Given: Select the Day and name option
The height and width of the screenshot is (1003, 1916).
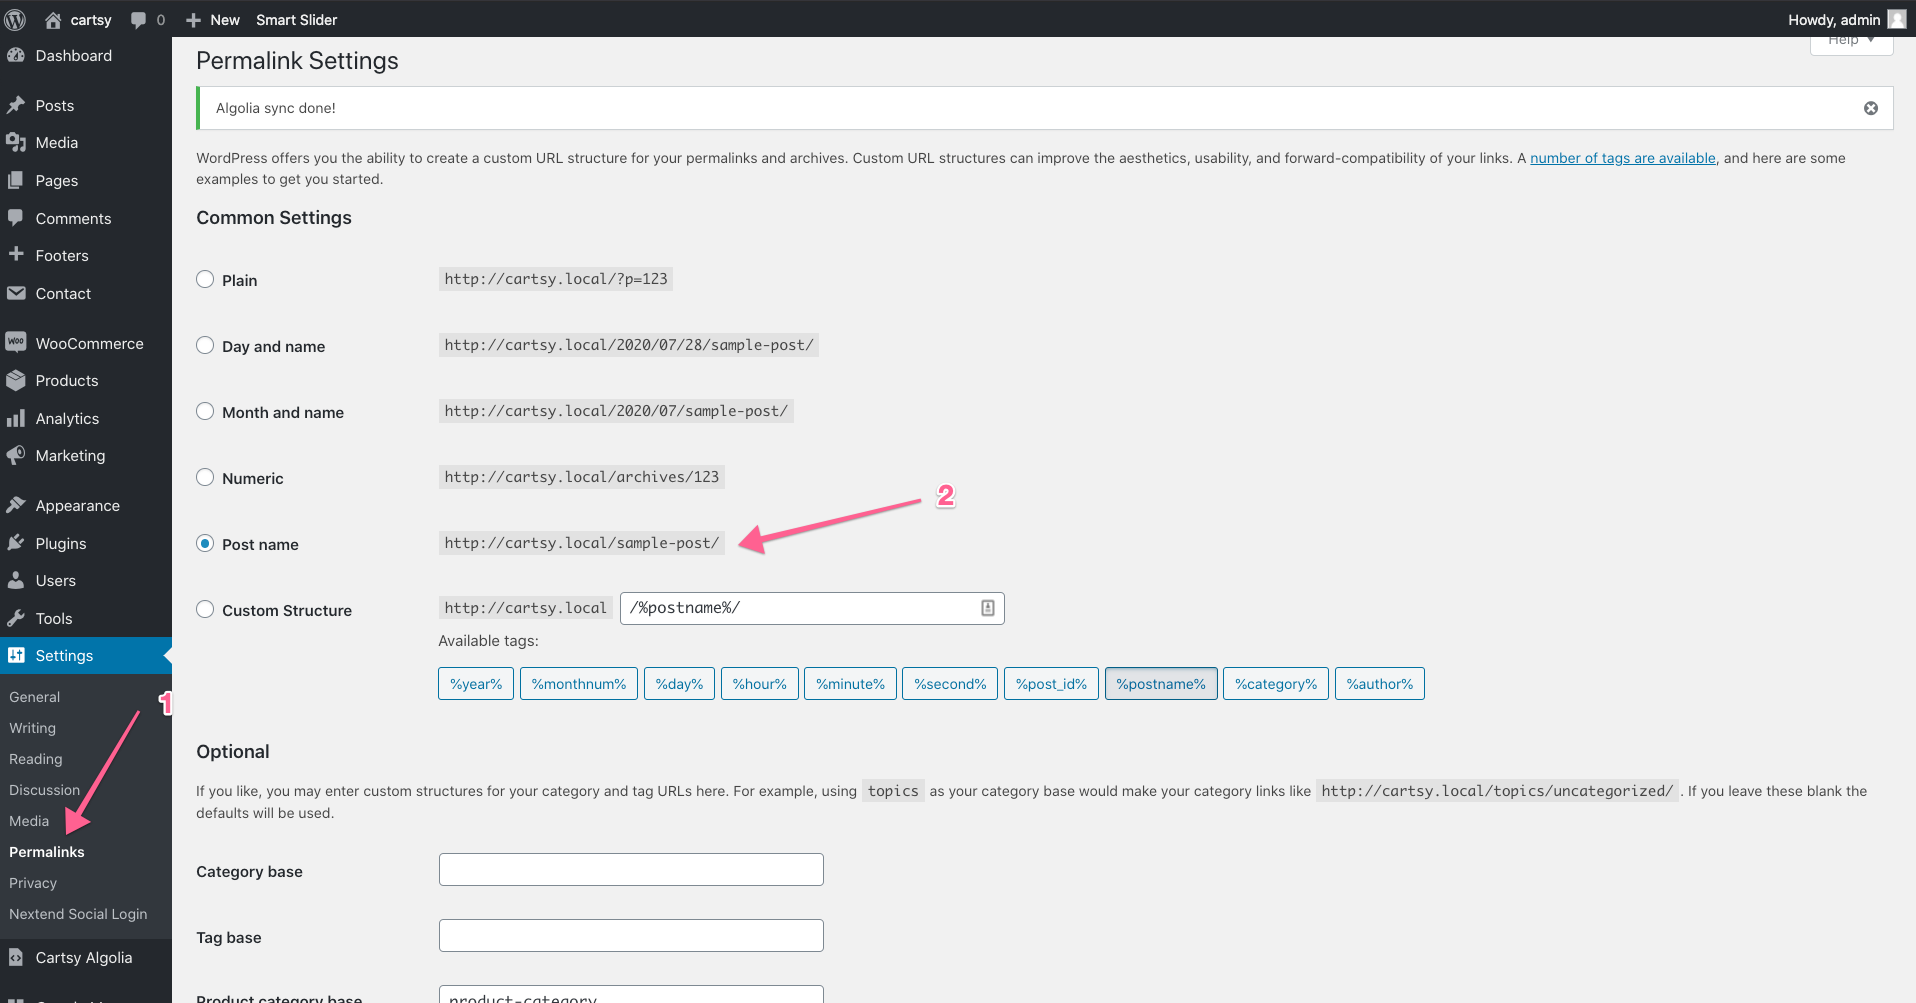Looking at the screenshot, I should pyautogui.click(x=205, y=345).
